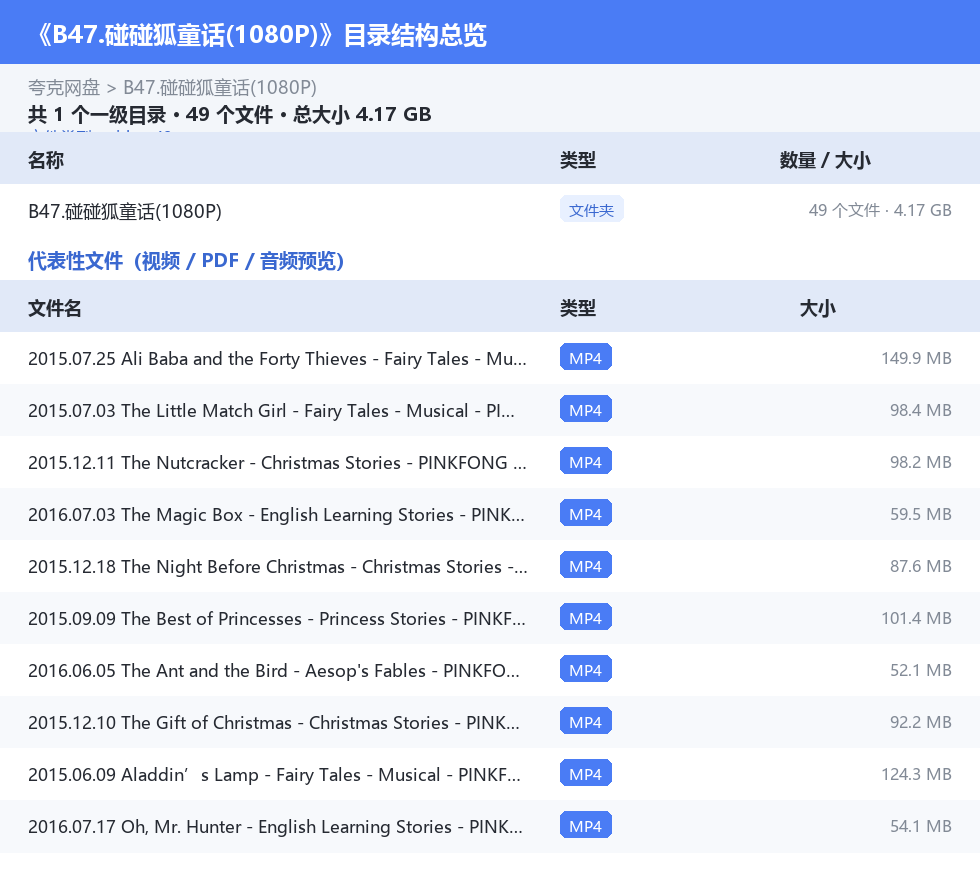Click MP4 badge in Night Before Christmas row
The width and height of the screenshot is (980, 884).
coord(586,565)
